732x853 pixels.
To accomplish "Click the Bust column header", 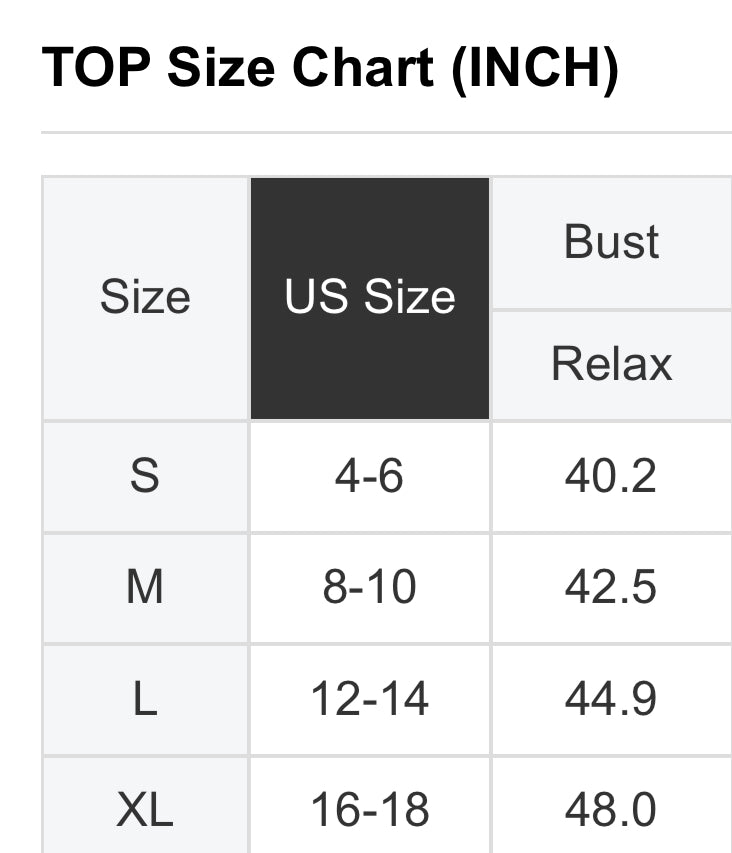I will coord(611,243).
